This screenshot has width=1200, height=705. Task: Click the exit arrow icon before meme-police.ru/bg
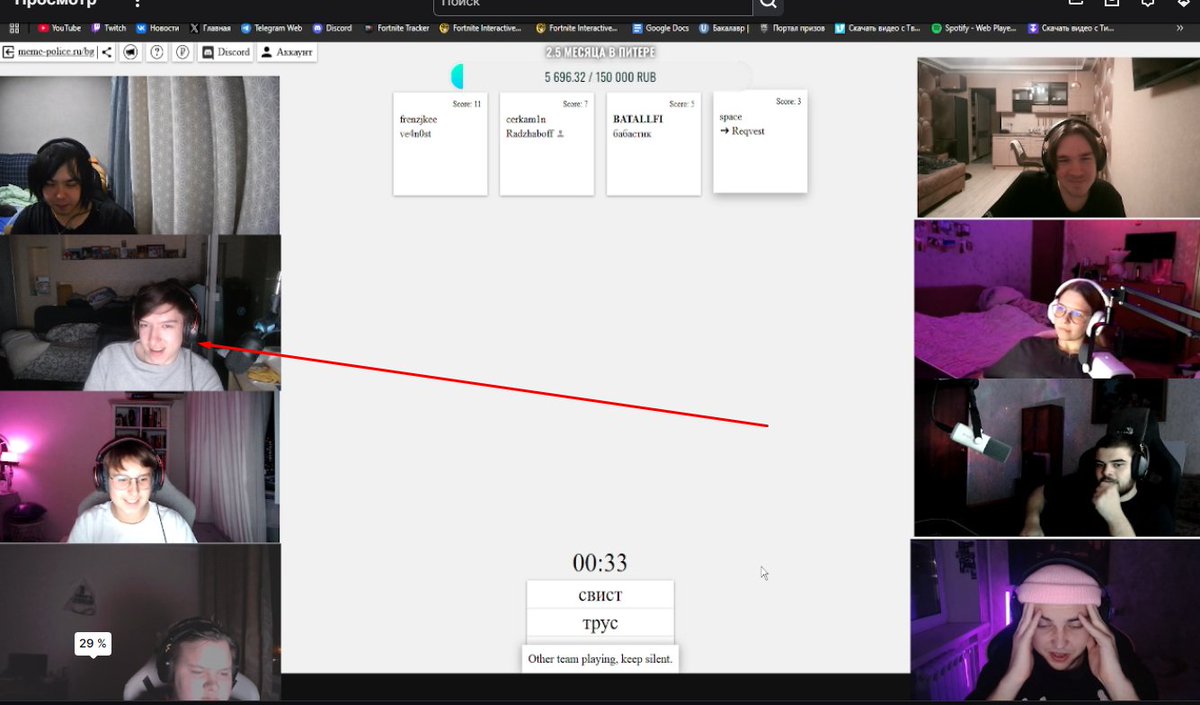pyautogui.click(x=9, y=52)
